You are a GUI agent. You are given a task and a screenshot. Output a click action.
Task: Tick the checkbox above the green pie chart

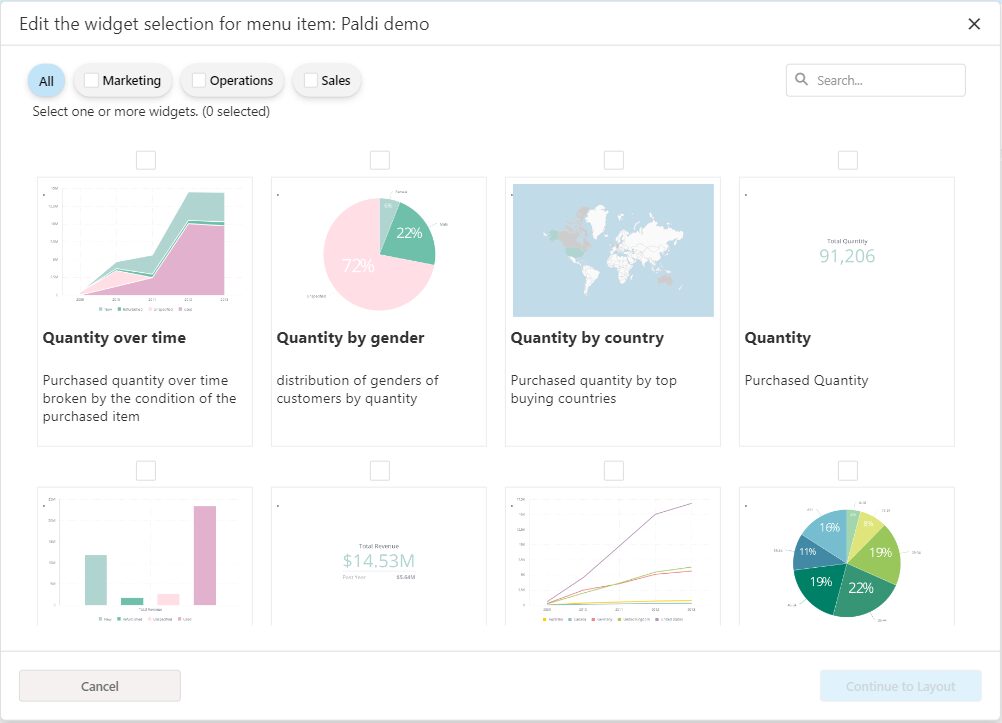[847, 469]
